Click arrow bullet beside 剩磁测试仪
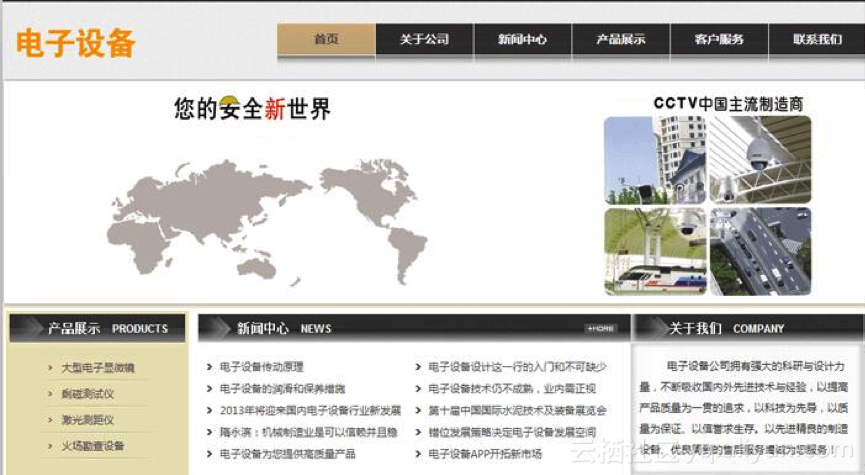The height and width of the screenshot is (475, 865). [x=50, y=393]
